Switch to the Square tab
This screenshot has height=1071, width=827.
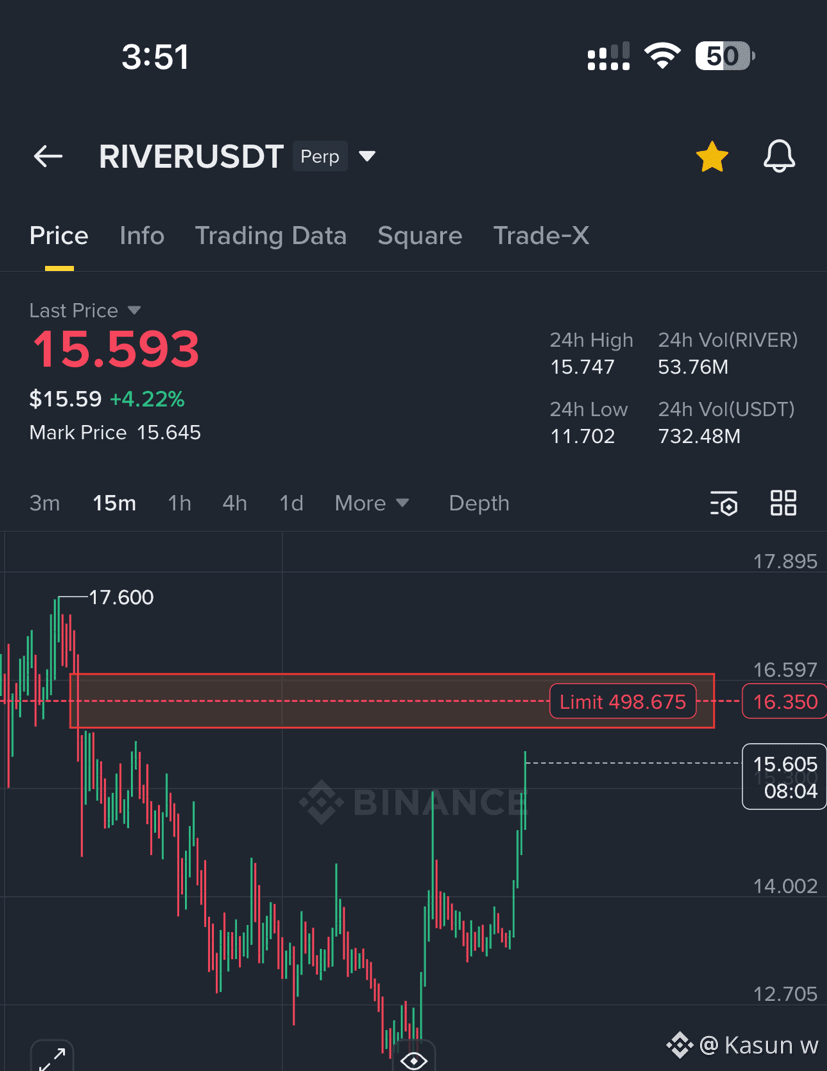[x=420, y=236]
